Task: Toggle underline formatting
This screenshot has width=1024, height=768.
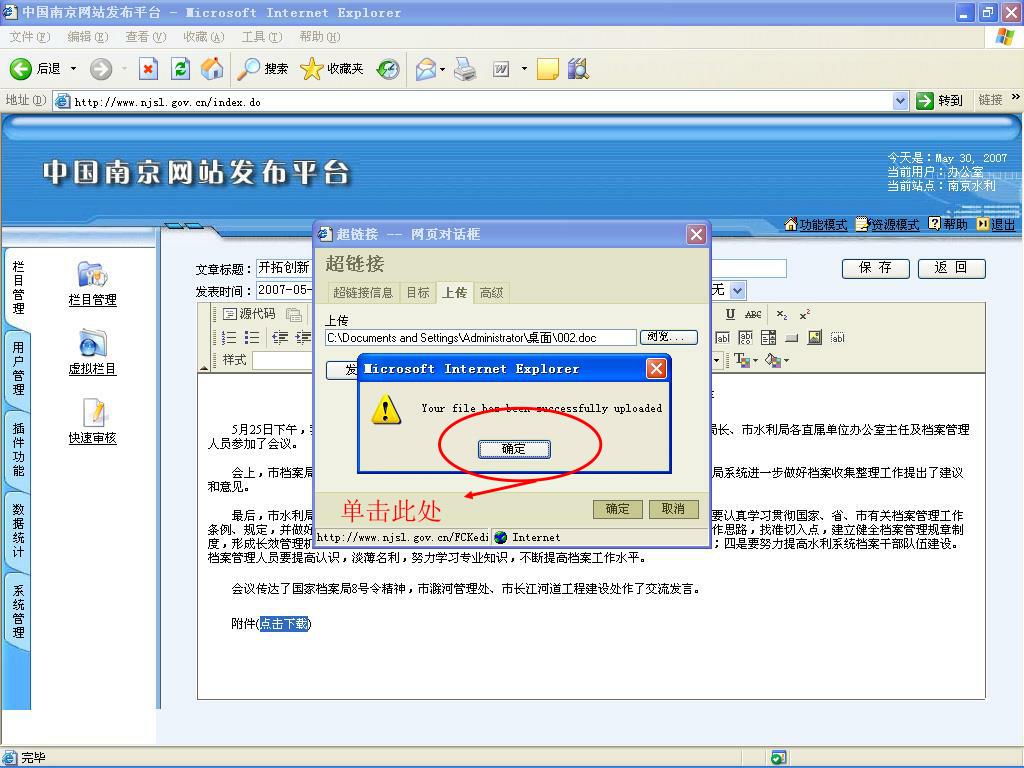Action: pos(730,314)
